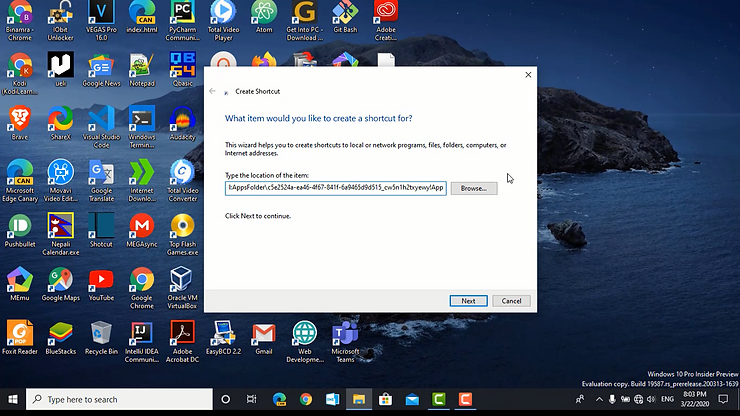The height and width of the screenshot is (416, 740).
Task: Select the Microsoft Teams desktop icon
Action: (345, 341)
